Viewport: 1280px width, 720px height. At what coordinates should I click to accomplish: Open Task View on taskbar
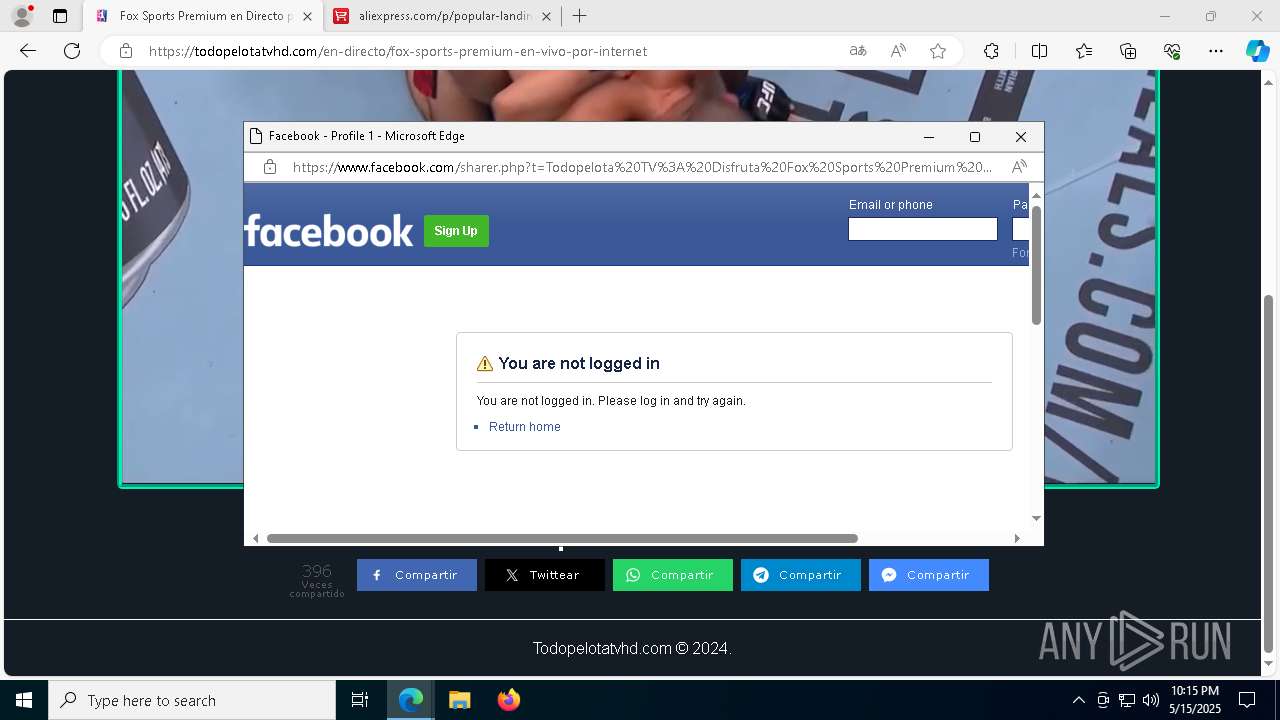coord(360,700)
